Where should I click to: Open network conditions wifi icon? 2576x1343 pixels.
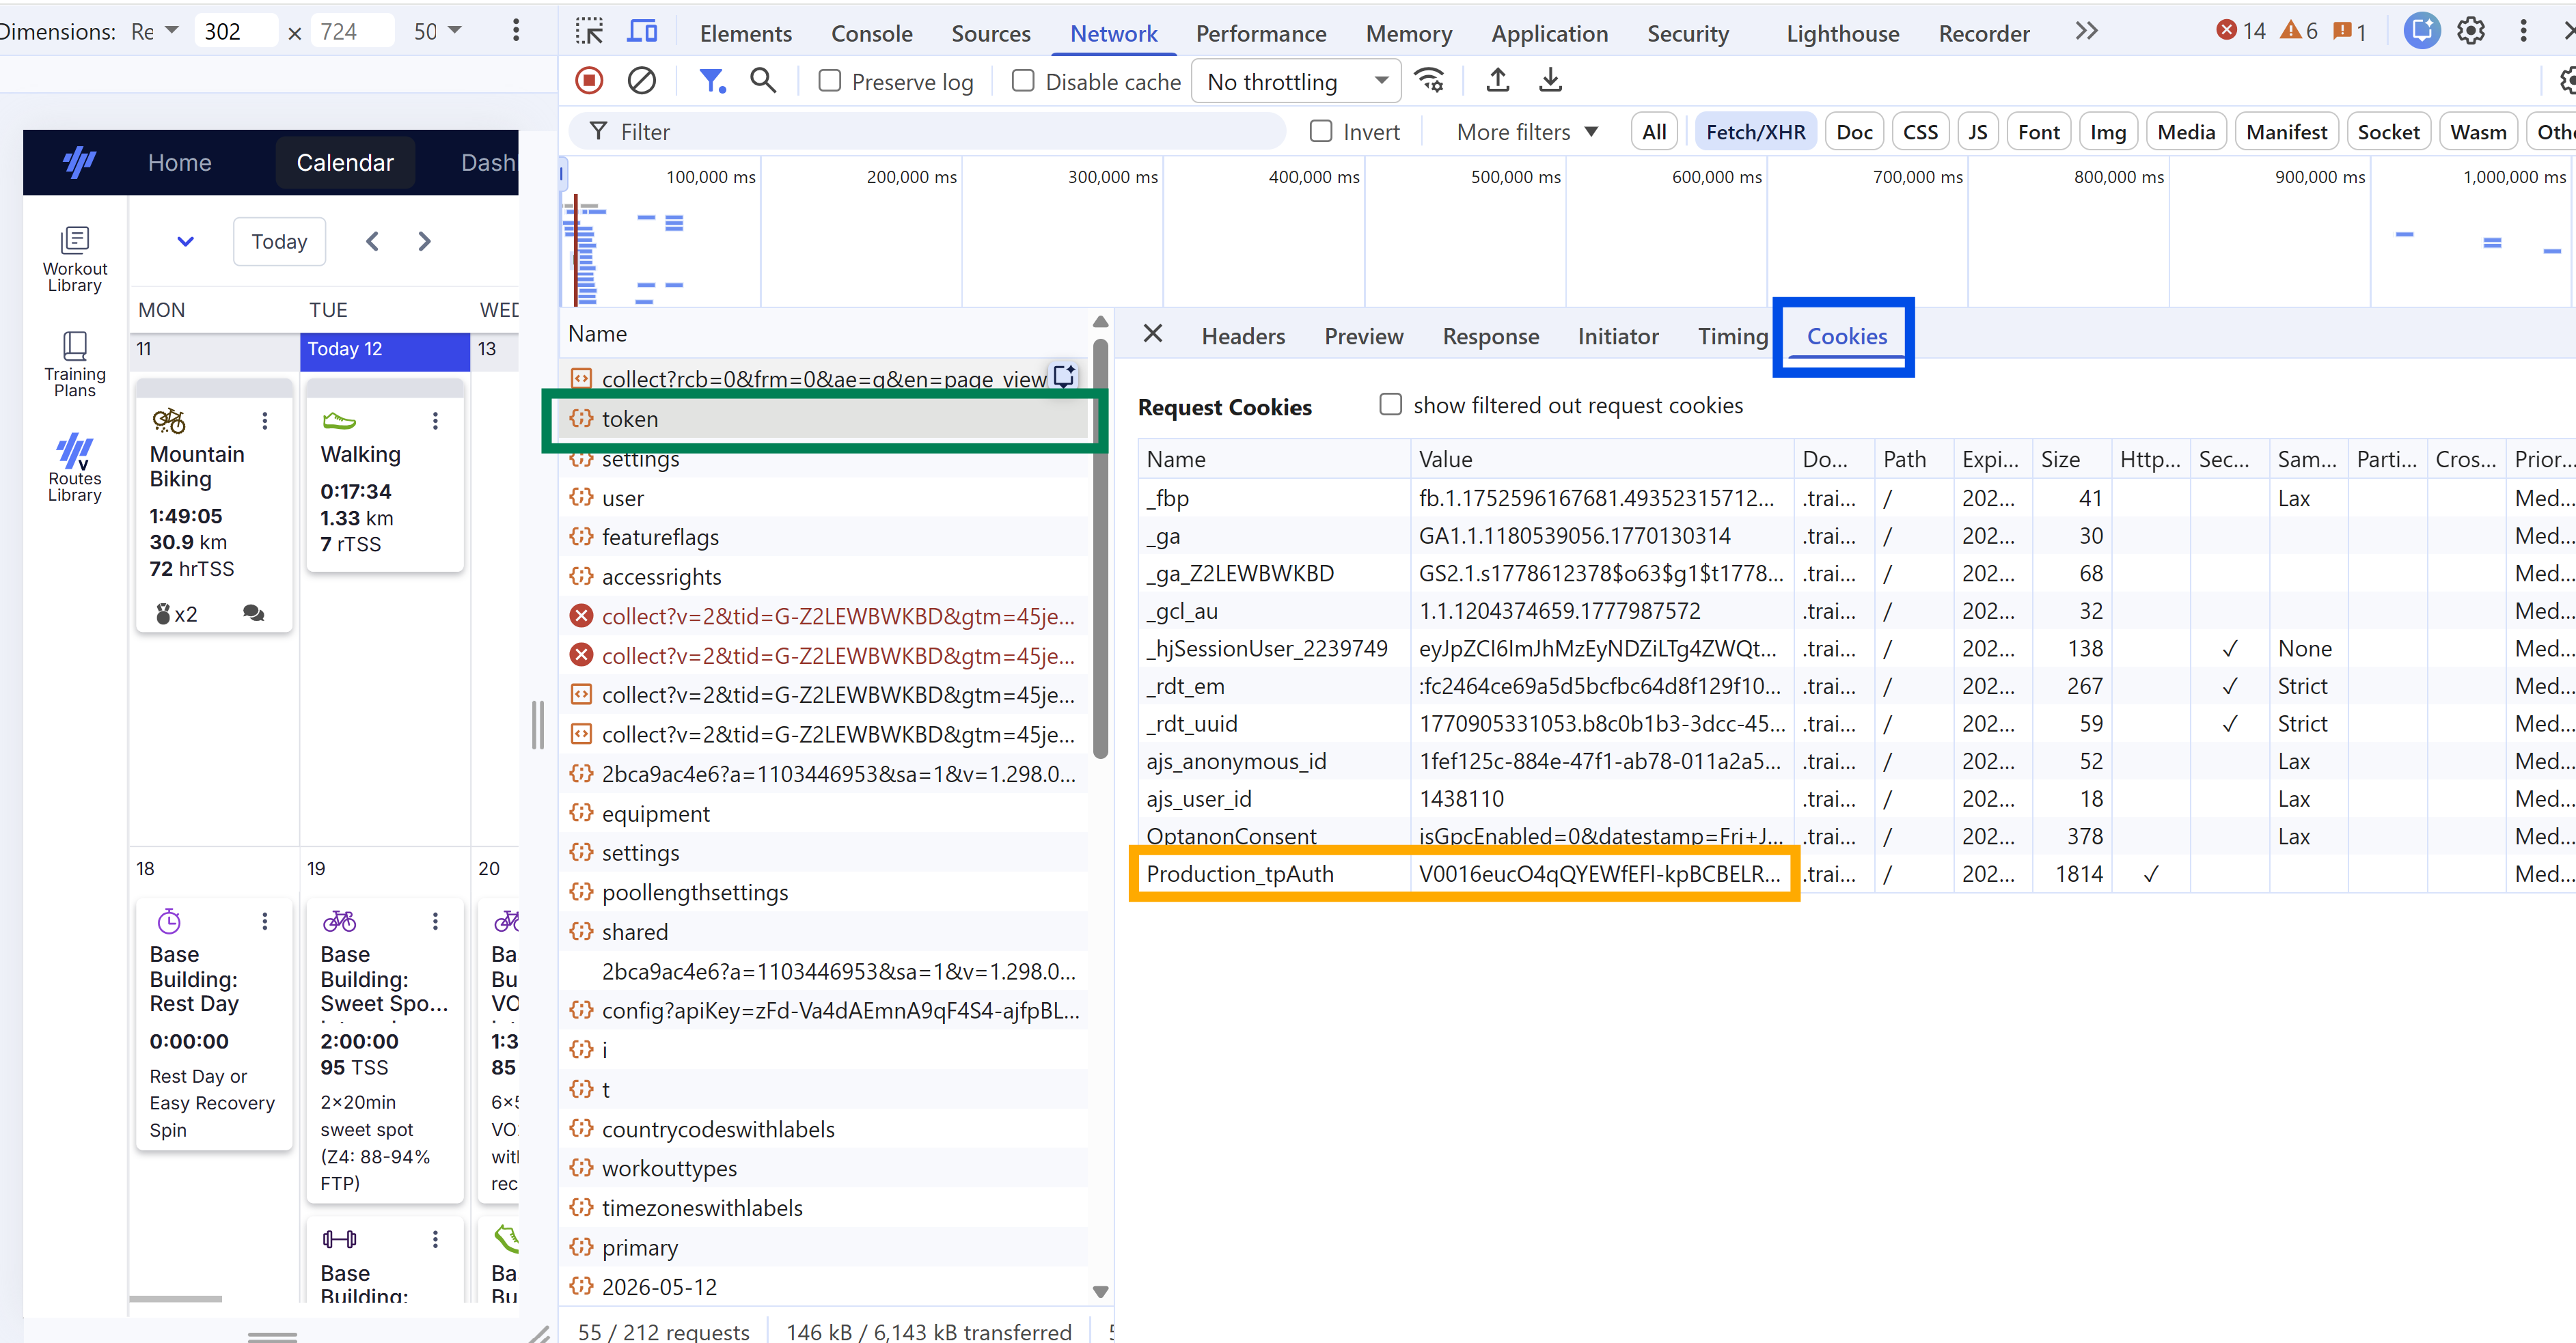(x=1430, y=81)
